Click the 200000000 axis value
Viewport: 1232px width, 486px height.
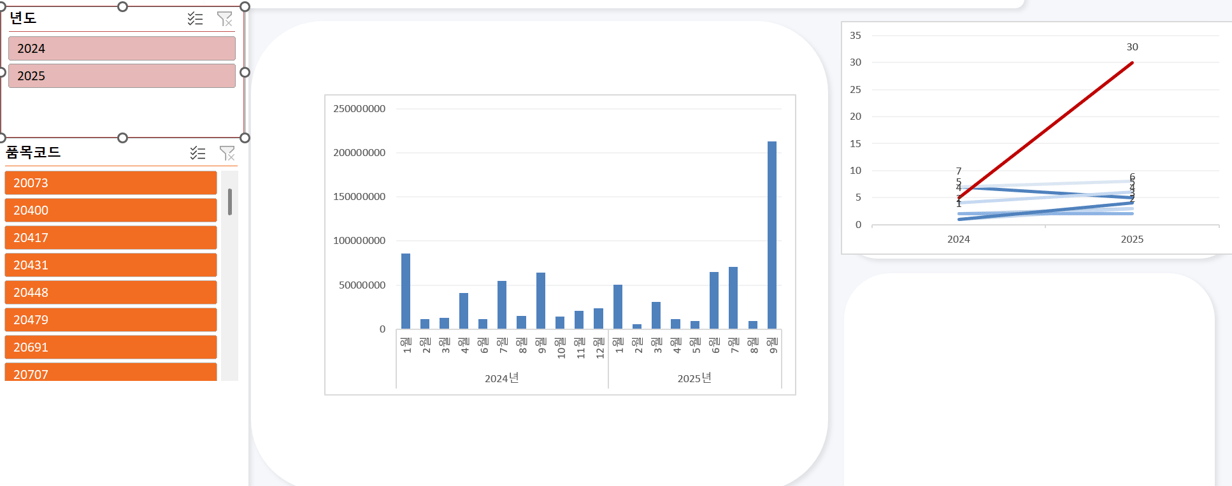click(360, 153)
